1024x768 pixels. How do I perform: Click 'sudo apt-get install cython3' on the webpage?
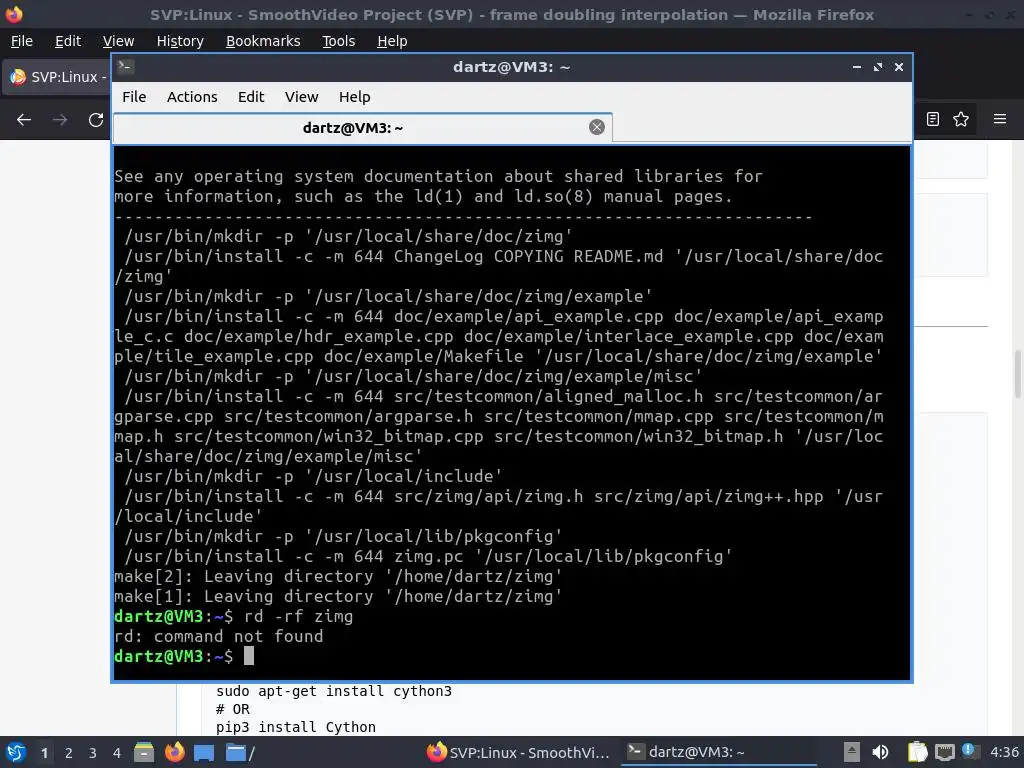[334, 691]
